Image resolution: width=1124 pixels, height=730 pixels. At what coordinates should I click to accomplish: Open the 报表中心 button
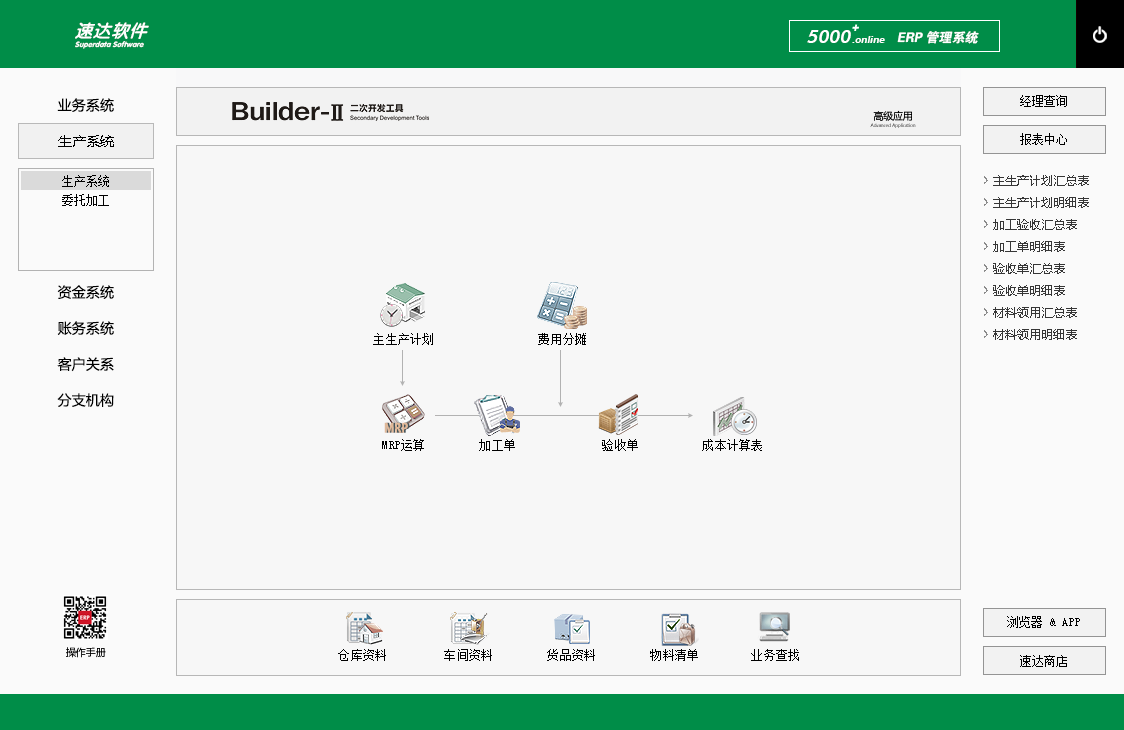[1044, 139]
